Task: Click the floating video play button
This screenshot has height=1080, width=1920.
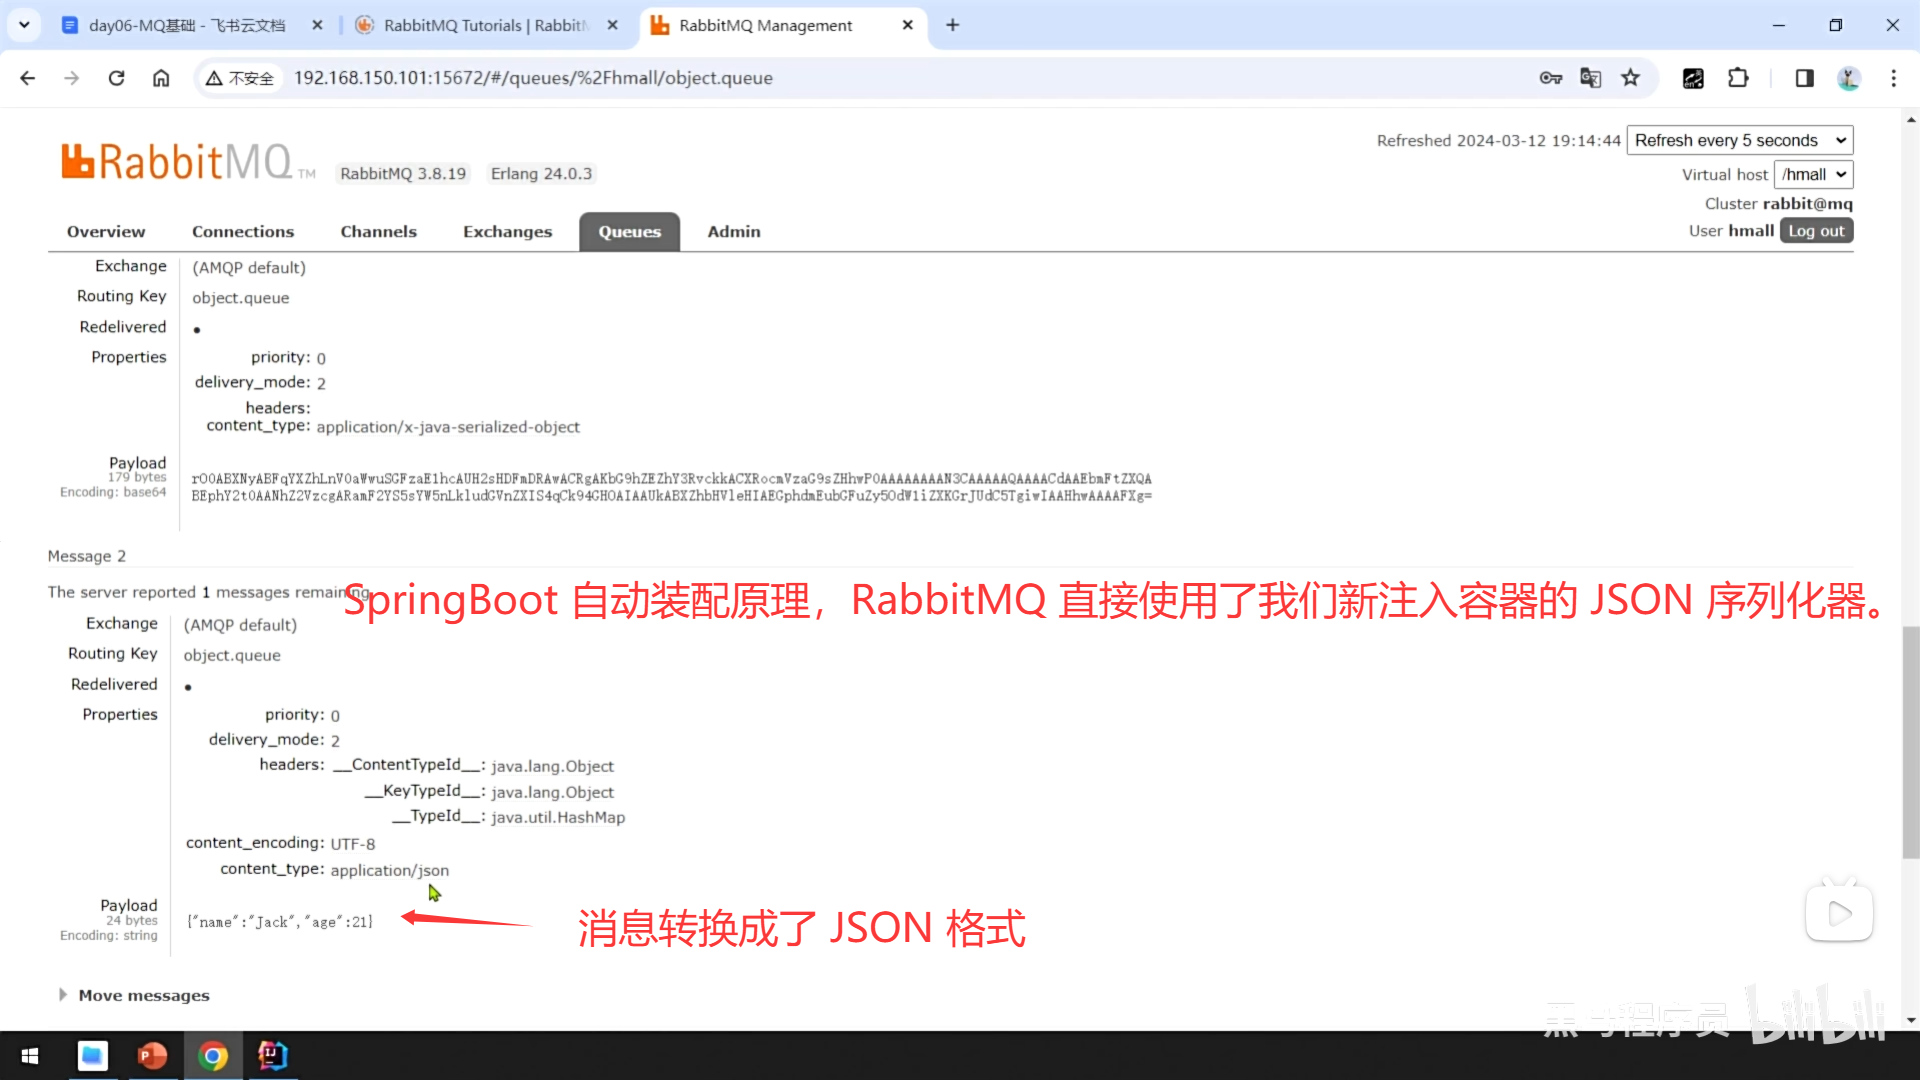Action: pyautogui.click(x=1838, y=913)
